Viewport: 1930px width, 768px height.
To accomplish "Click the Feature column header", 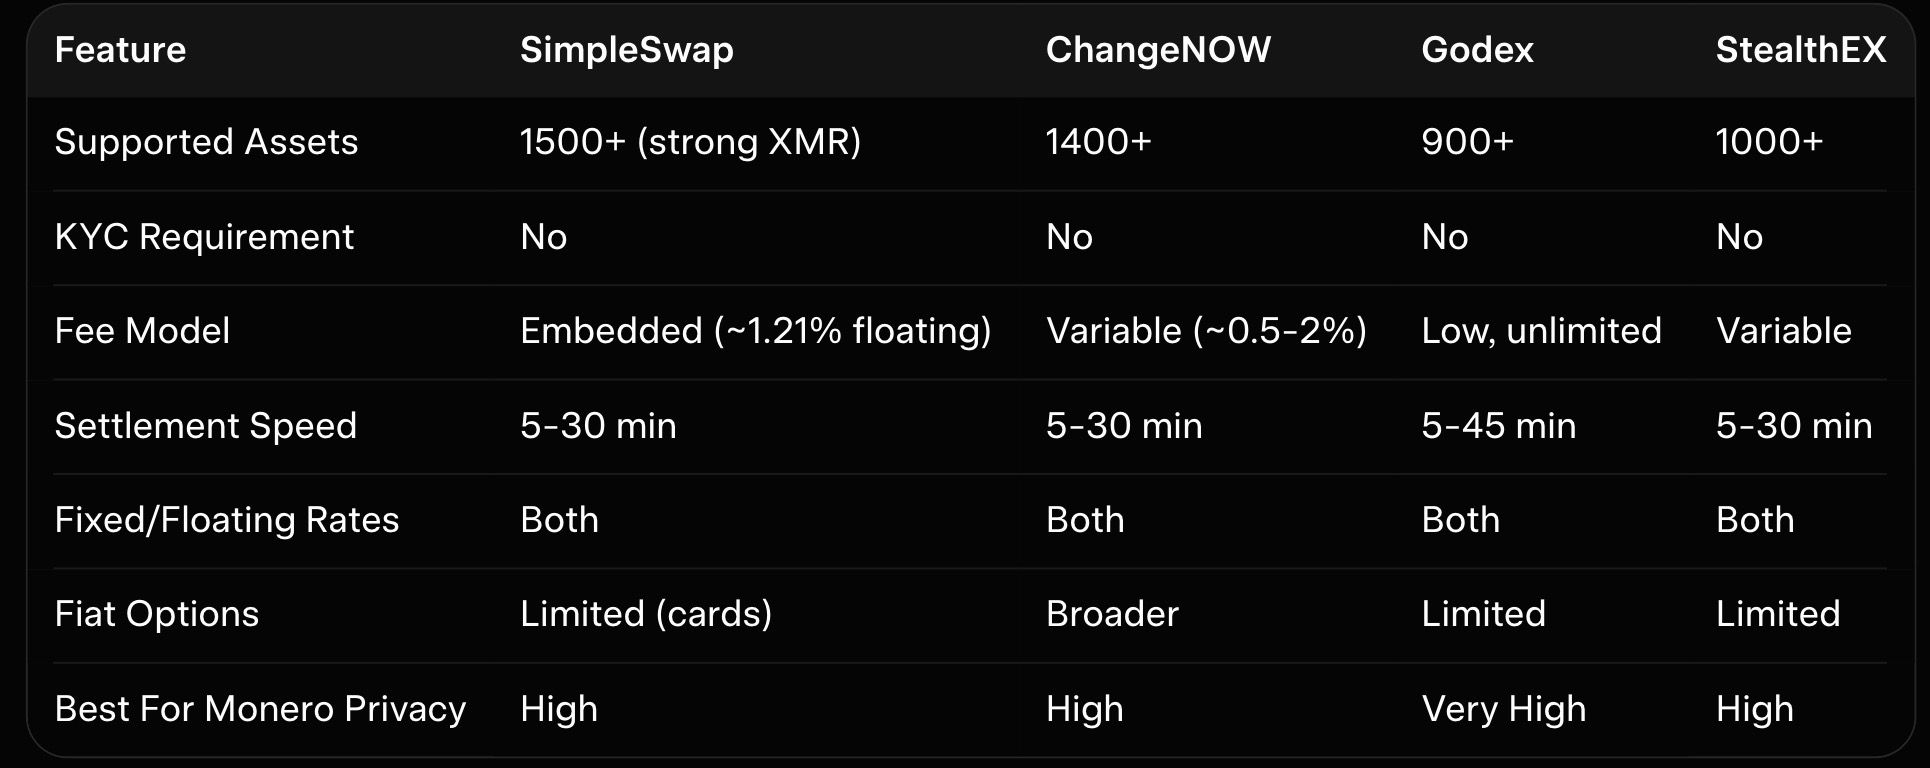I will point(120,50).
